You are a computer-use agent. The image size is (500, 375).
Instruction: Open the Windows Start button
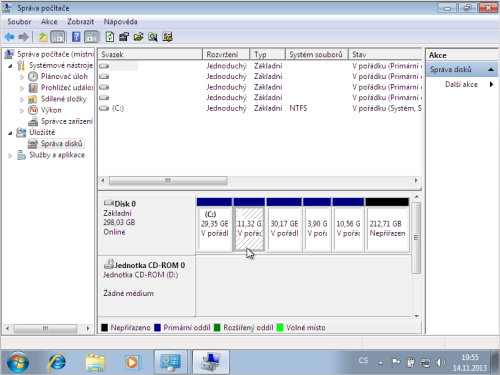[x=18, y=362]
